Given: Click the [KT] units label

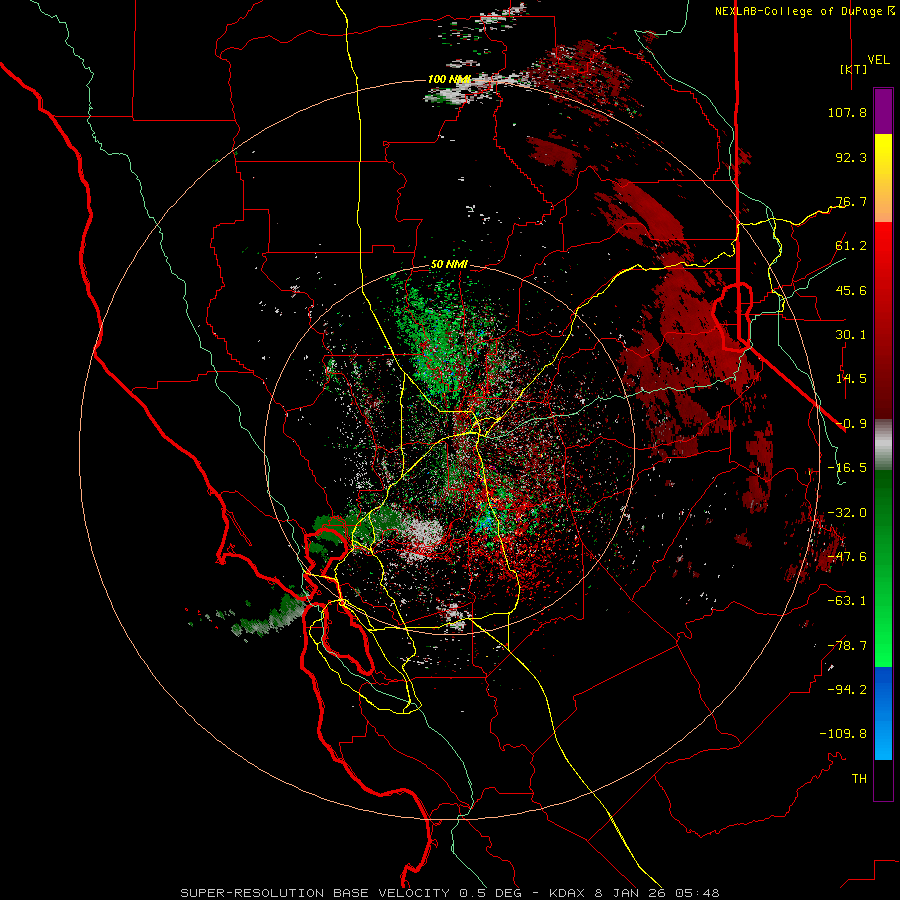Looking at the screenshot, I should tap(853, 69).
